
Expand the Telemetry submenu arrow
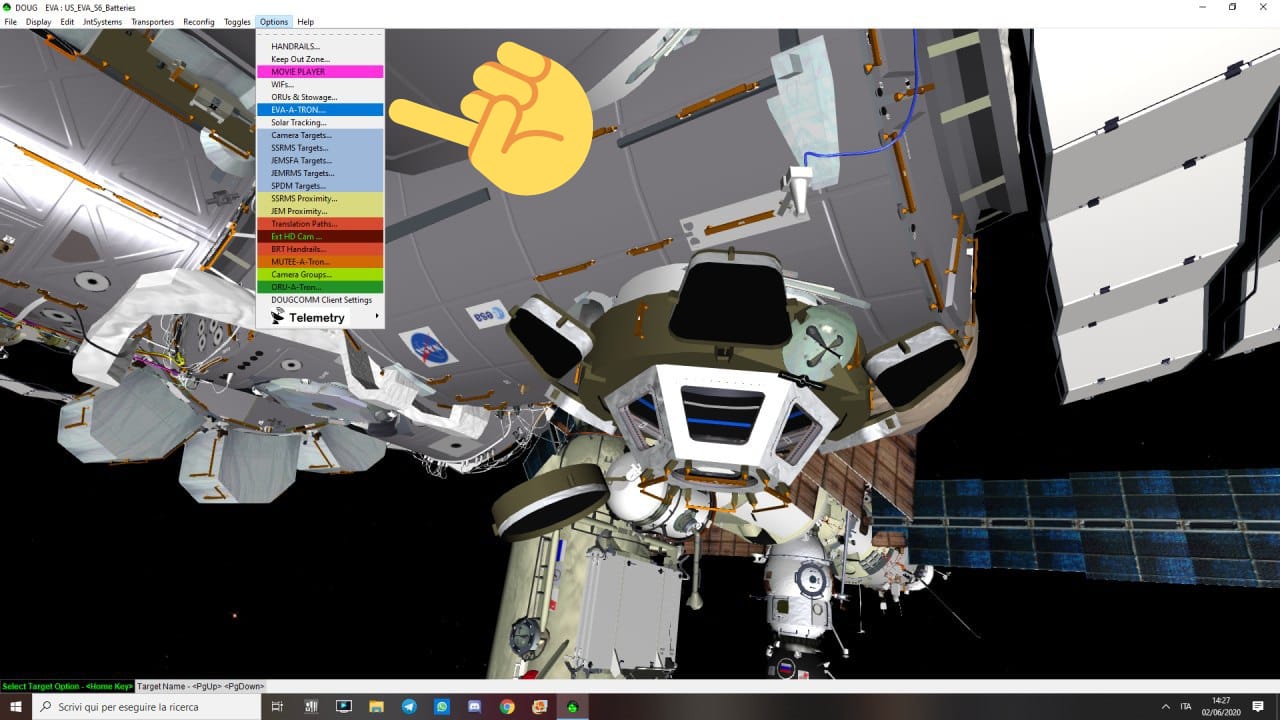pos(377,317)
